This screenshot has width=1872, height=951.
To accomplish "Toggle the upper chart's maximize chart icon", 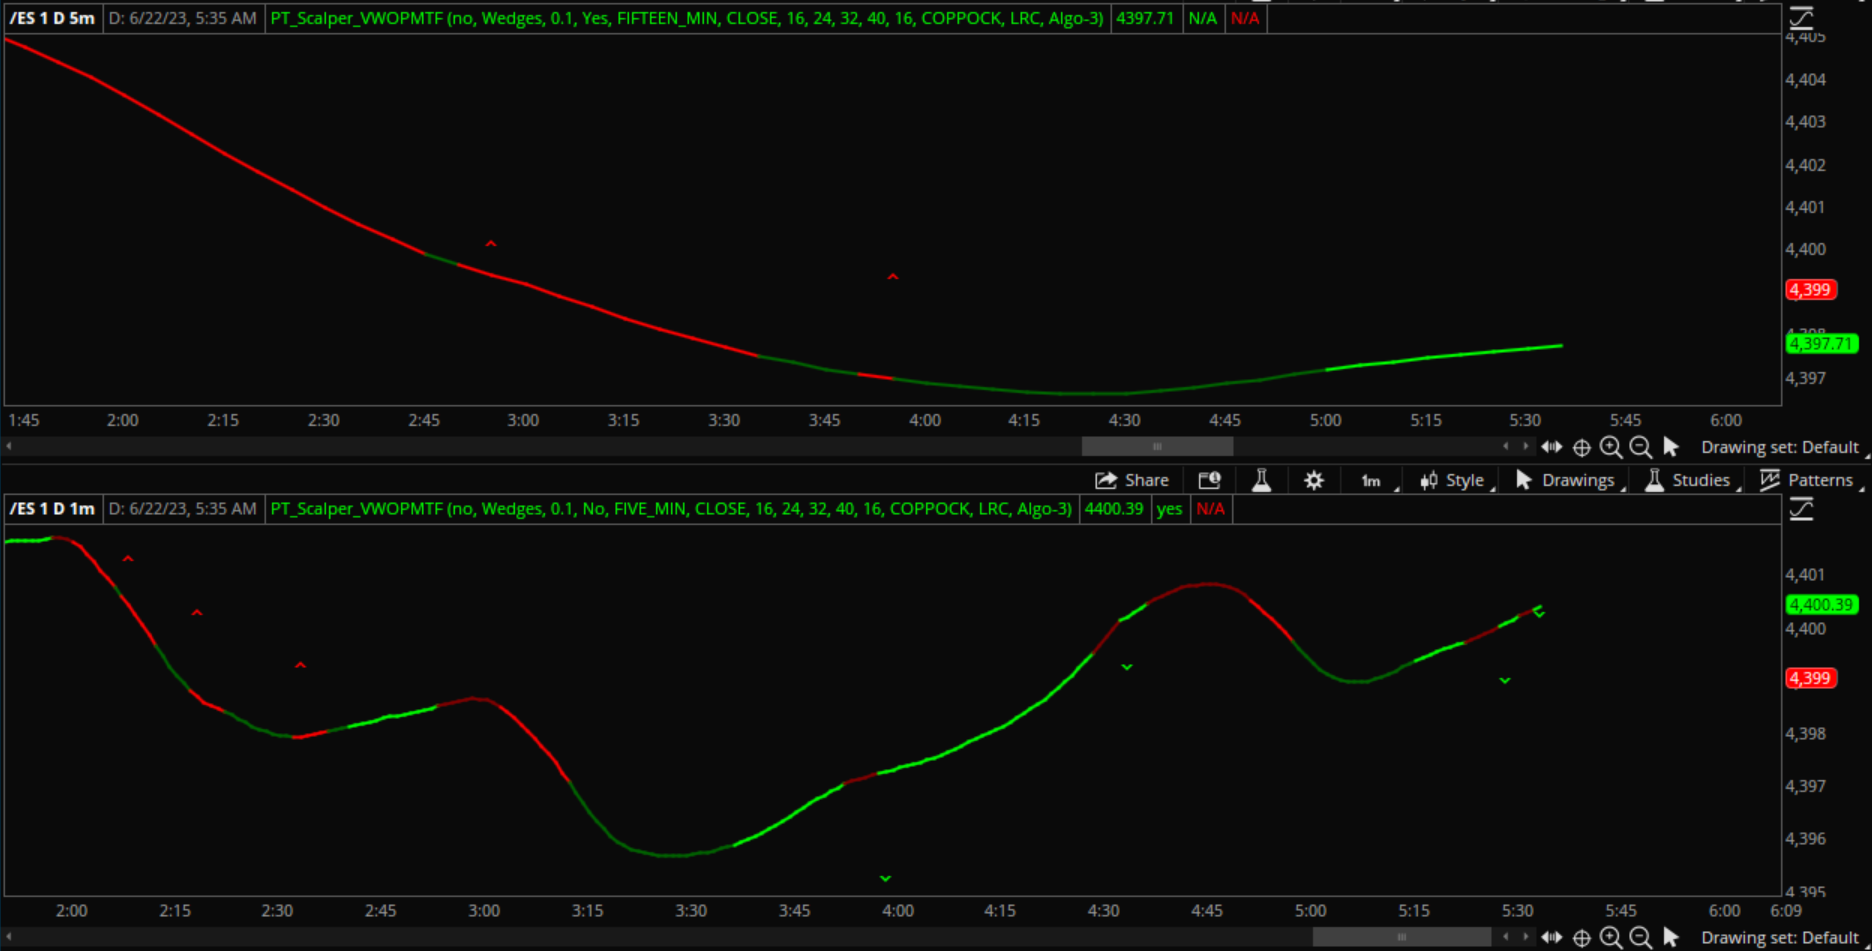I will [x=1803, y=17].
